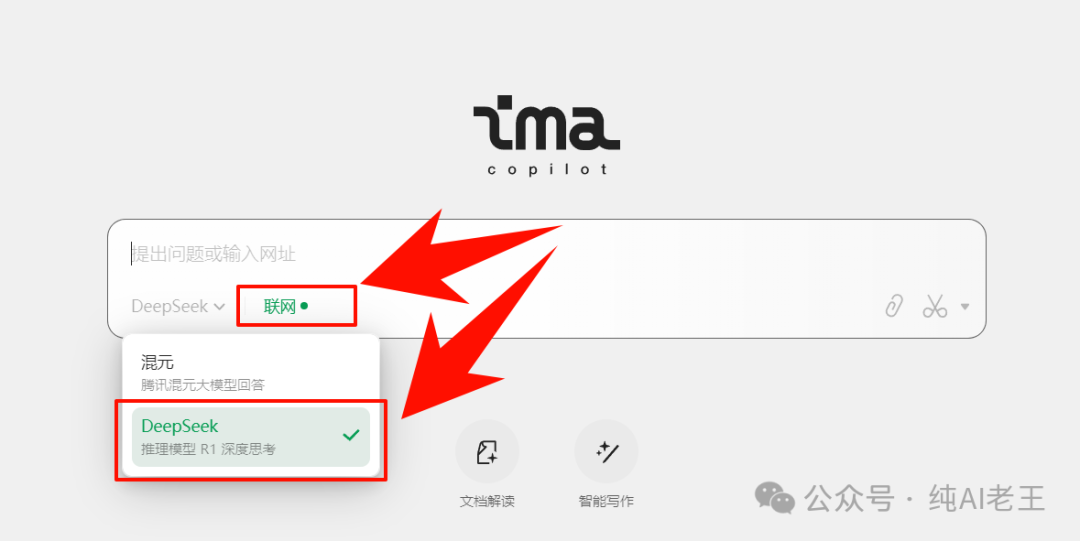
Task: Click the green dot next to 联网
Action: tap(304, 306)
